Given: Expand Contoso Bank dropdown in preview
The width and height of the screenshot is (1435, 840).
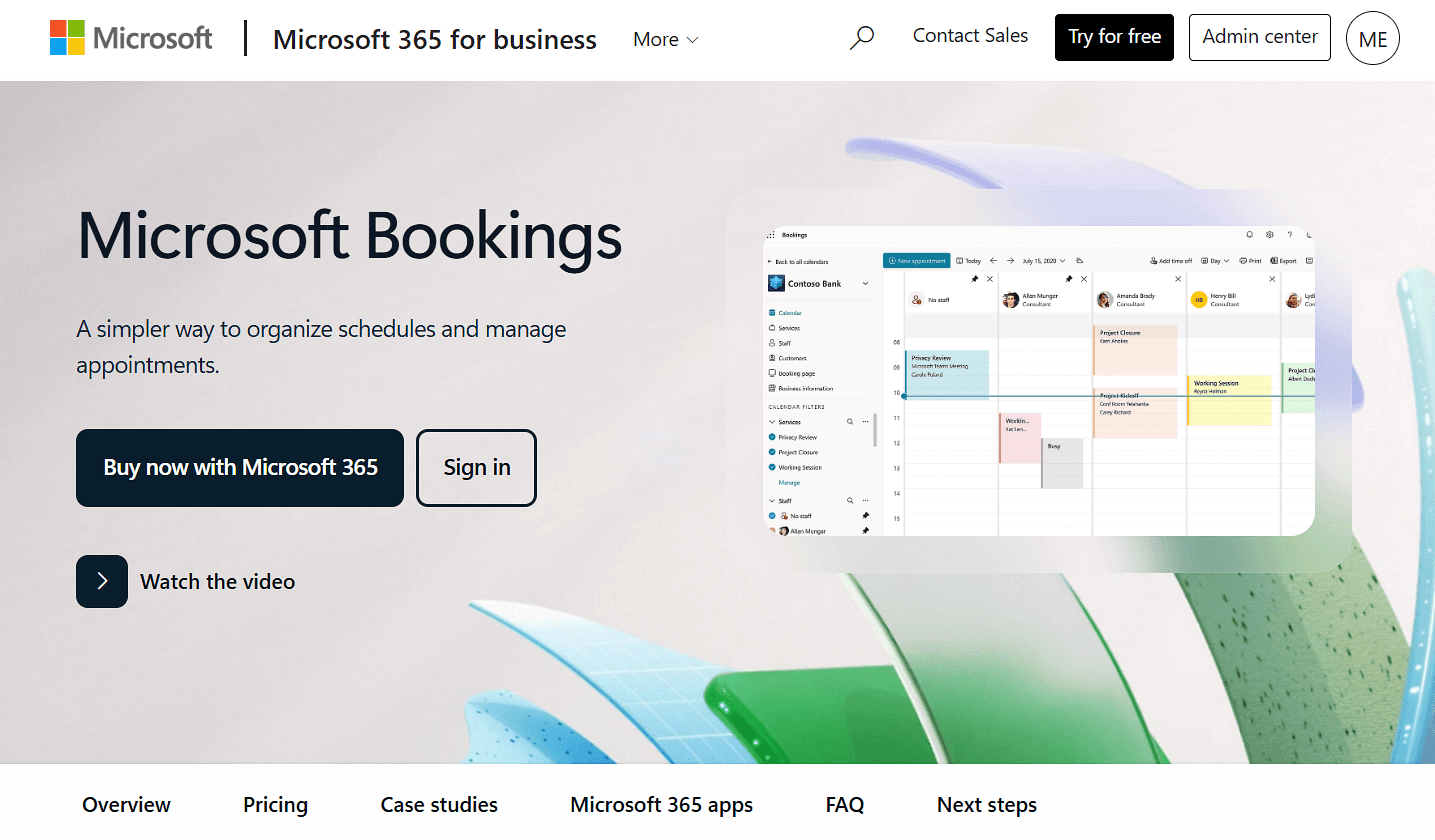Looking at the screenshot, I should click(x=865, y=284).
